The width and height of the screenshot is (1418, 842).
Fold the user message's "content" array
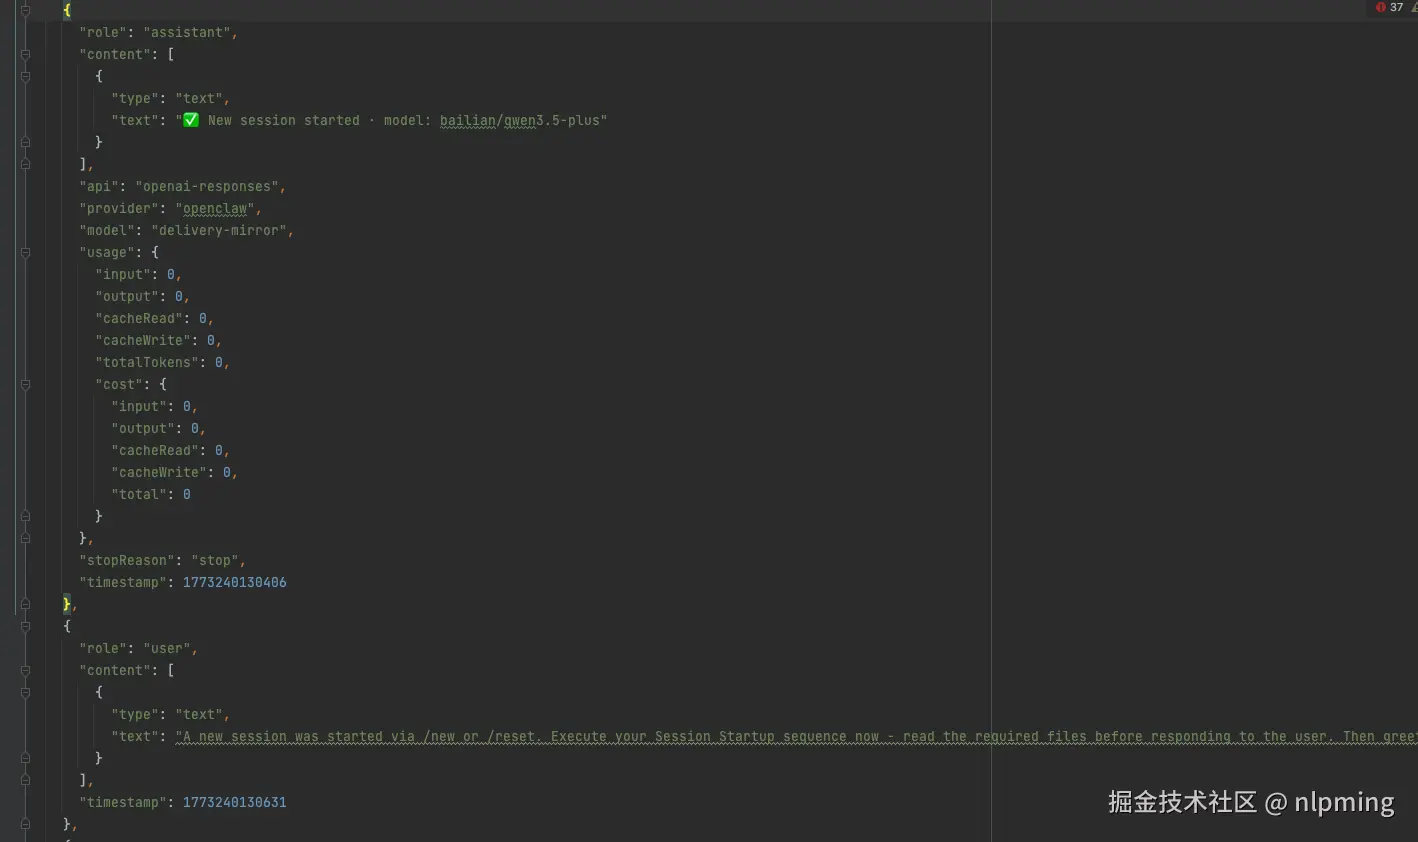(x=26, y=671)
